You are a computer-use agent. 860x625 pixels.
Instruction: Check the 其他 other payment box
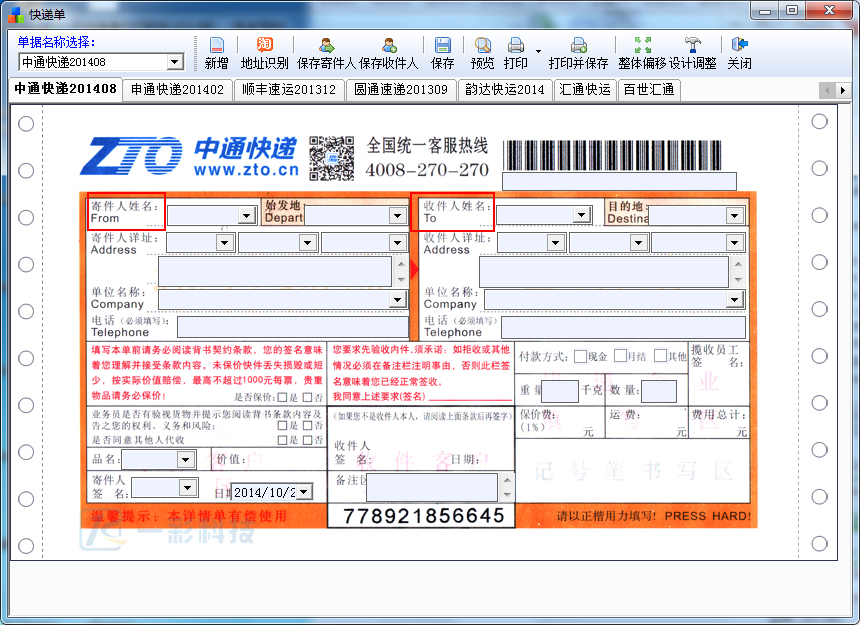(x=660, y=356)
